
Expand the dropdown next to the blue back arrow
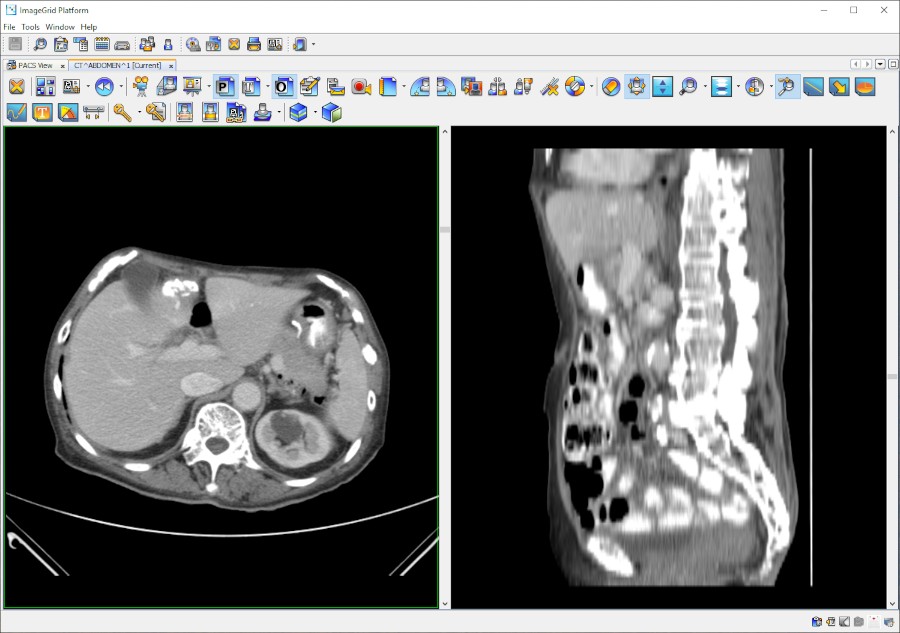tap(121, 86)
